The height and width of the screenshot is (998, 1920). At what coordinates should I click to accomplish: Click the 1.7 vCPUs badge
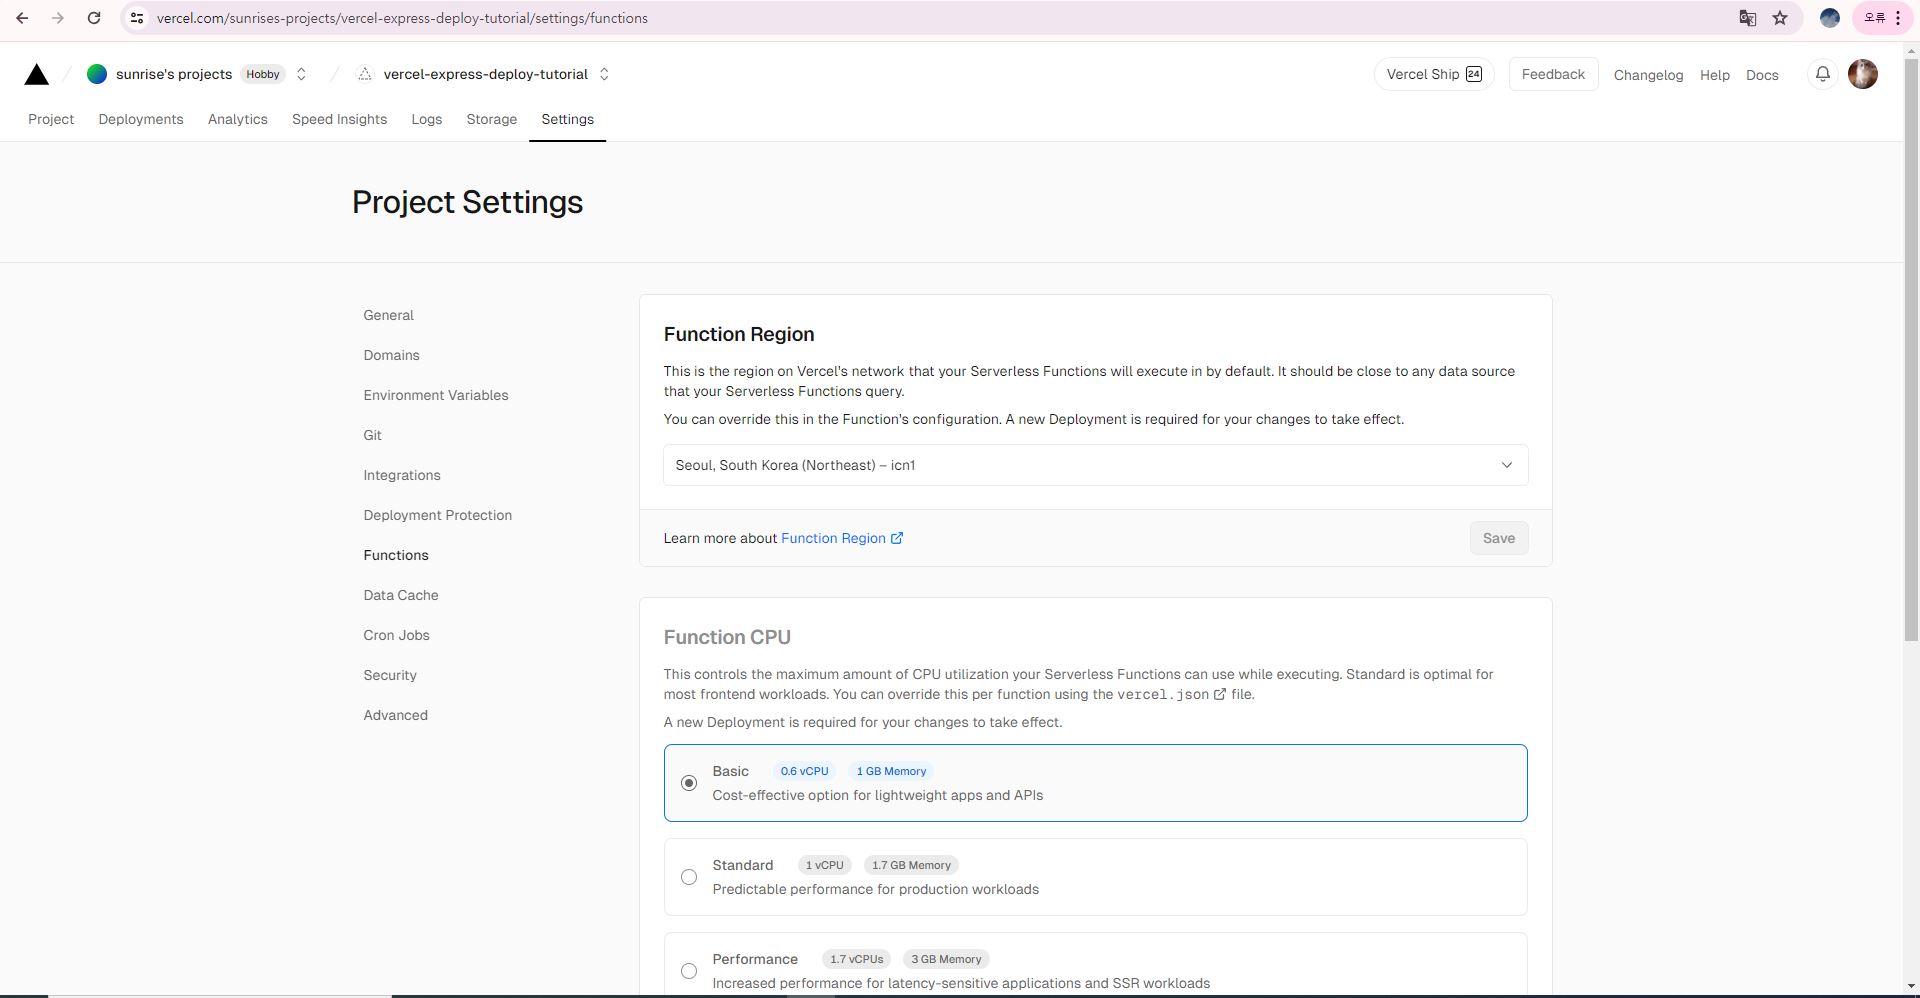point(856,959)
